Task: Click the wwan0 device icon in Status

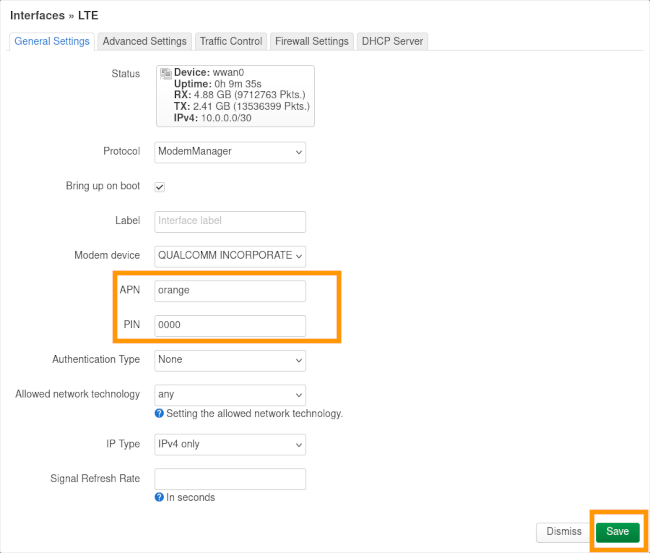Action: coord(166,74)
